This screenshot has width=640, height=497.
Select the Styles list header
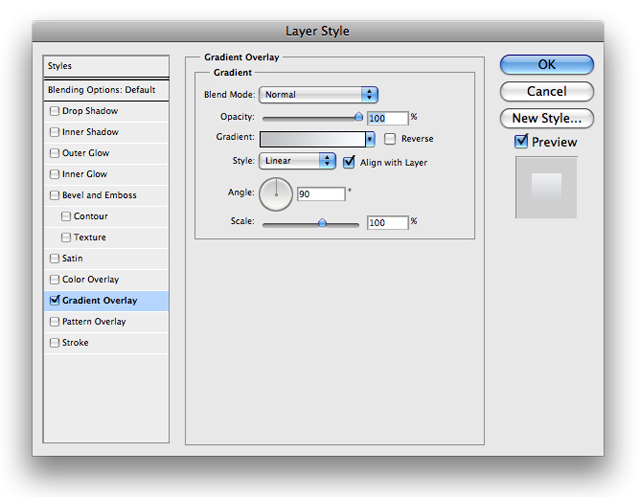click(106, 66)
